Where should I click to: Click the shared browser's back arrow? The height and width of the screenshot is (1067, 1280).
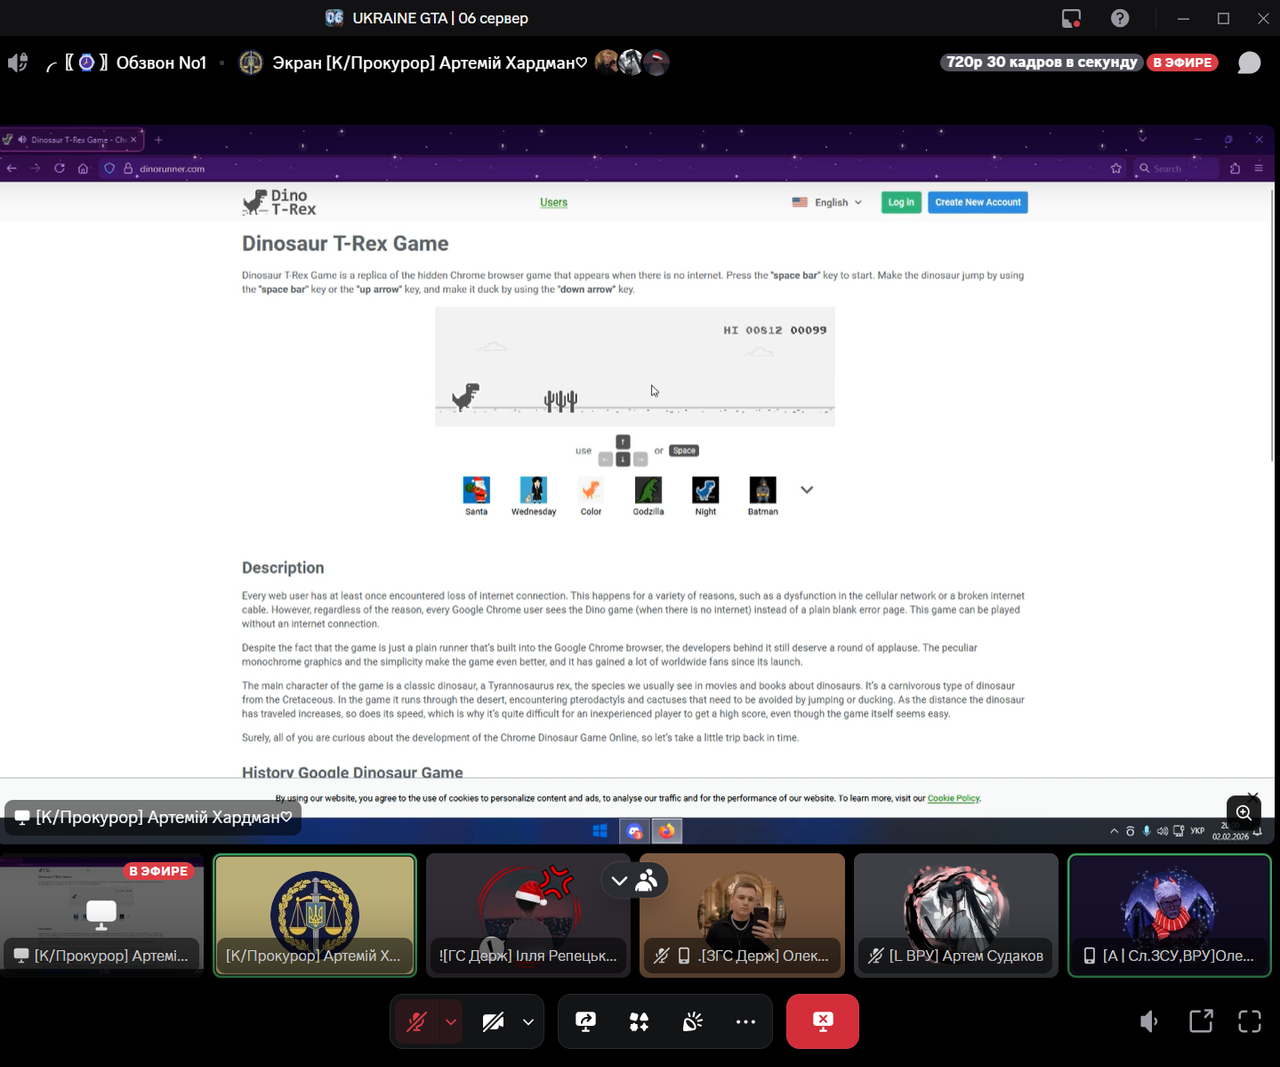[12, 168]
